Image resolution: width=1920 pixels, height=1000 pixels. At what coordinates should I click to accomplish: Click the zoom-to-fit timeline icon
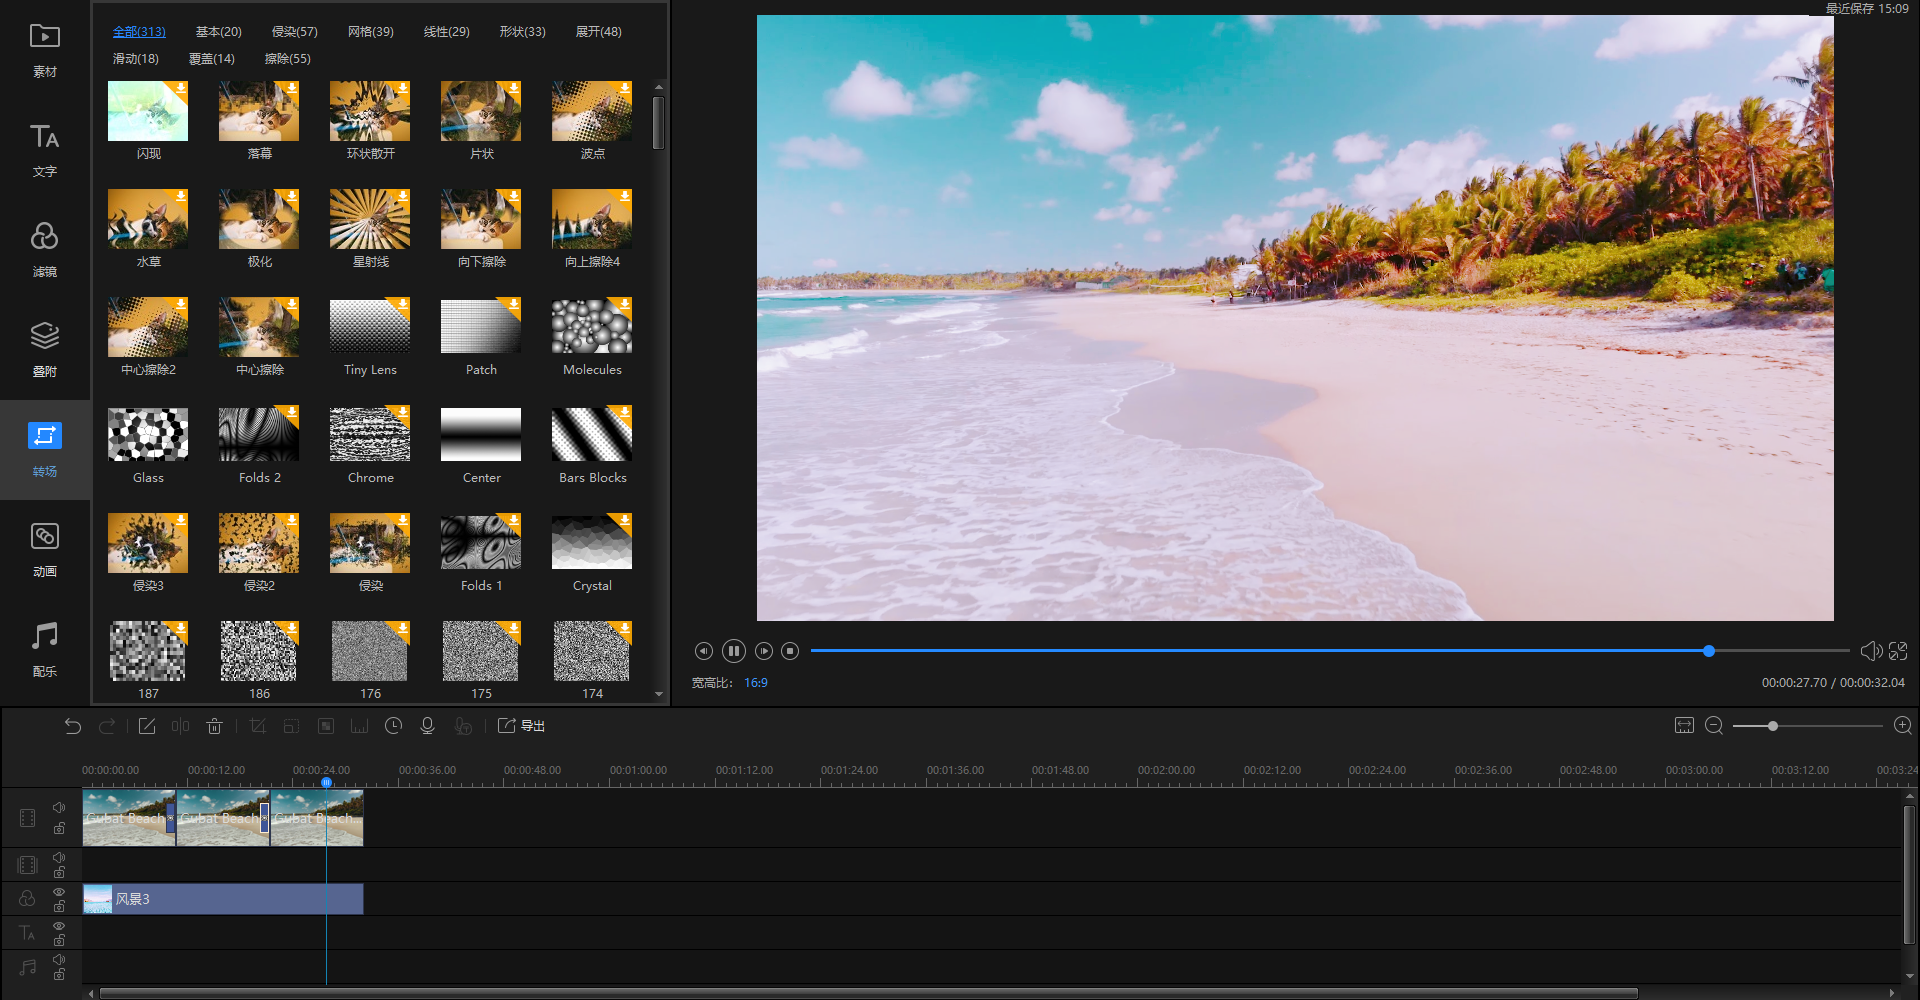(x=1684, y=726)
